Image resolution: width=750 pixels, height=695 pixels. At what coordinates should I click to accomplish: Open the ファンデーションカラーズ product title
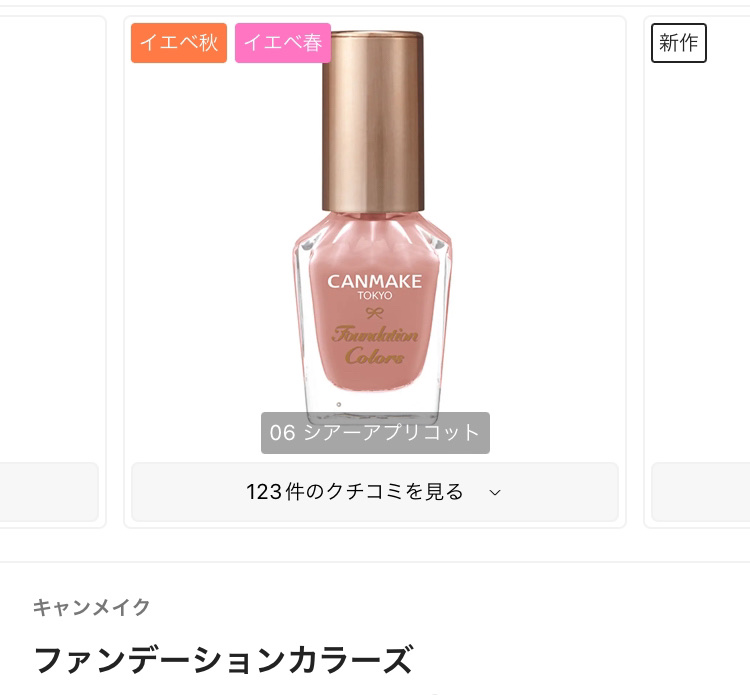(223, 660)
